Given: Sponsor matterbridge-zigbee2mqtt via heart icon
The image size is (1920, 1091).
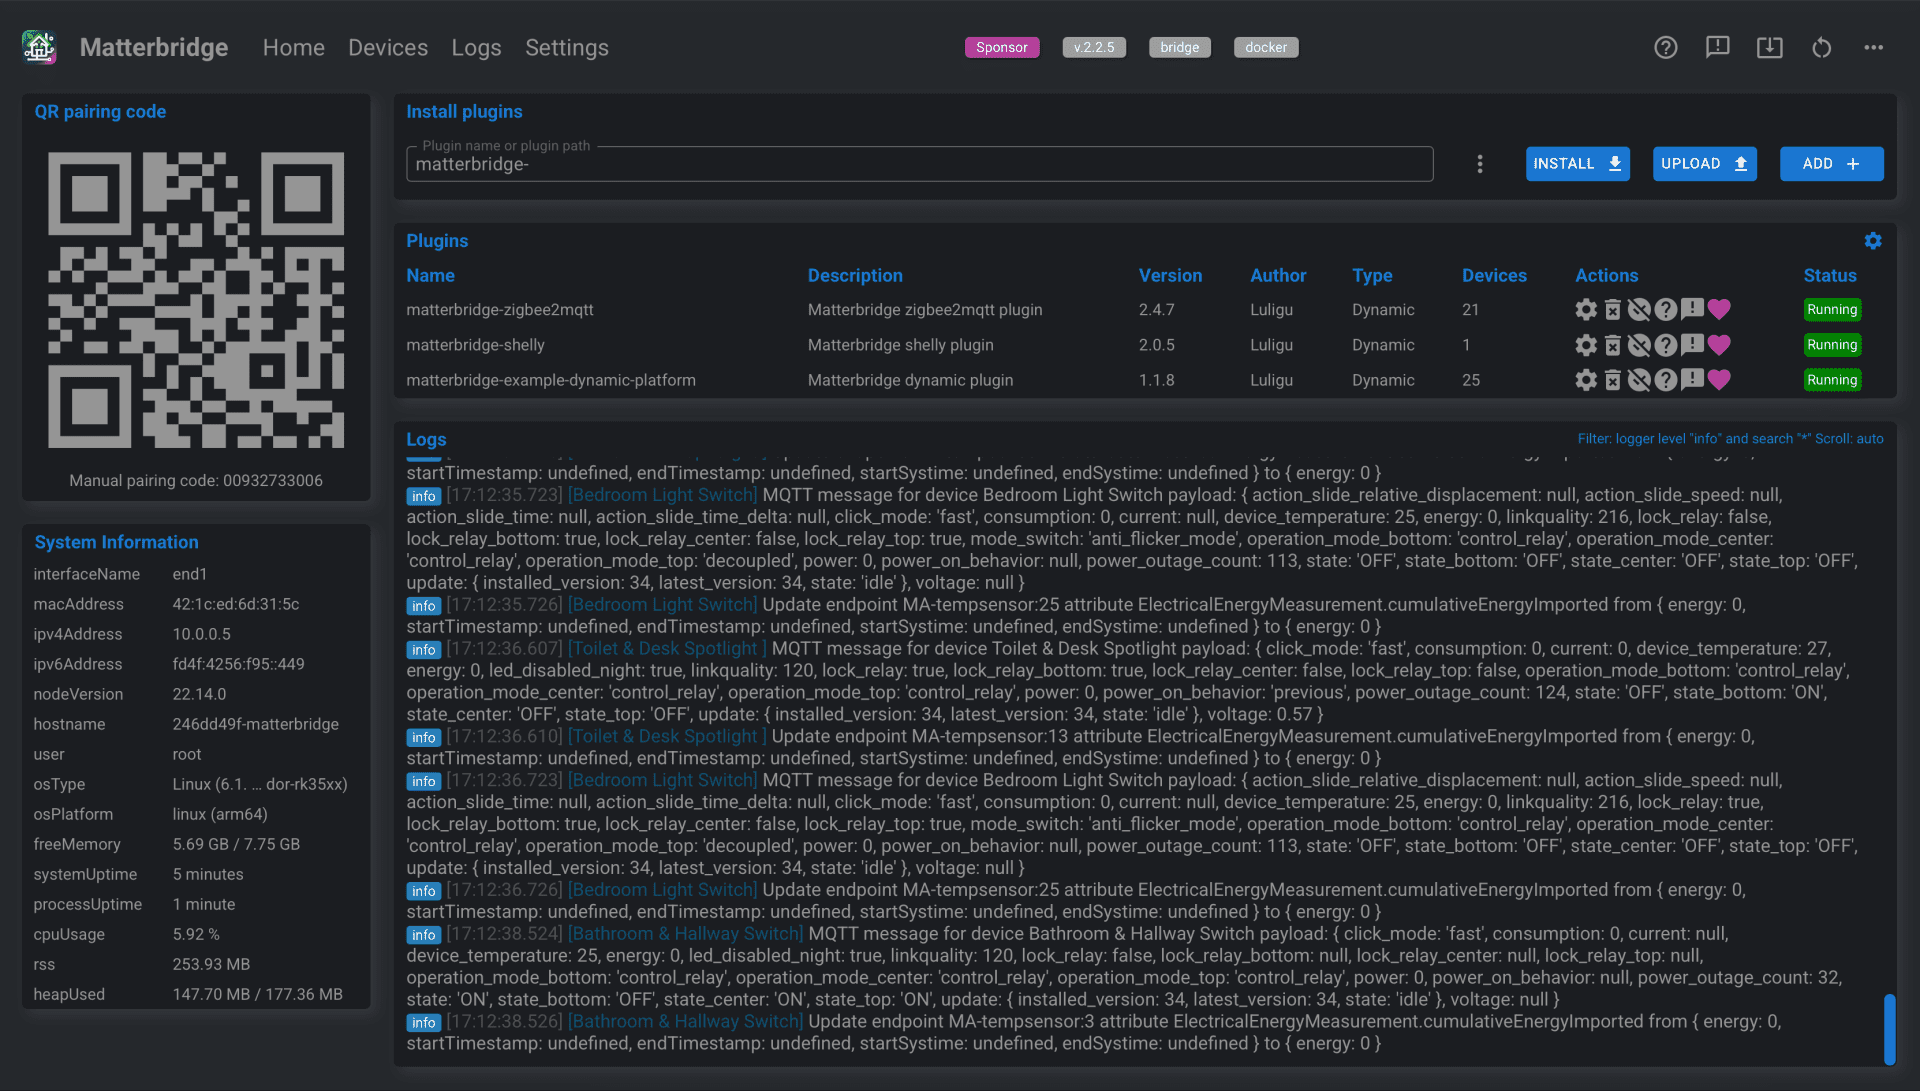Looking at the screenshot, I should pos(1719,310).
